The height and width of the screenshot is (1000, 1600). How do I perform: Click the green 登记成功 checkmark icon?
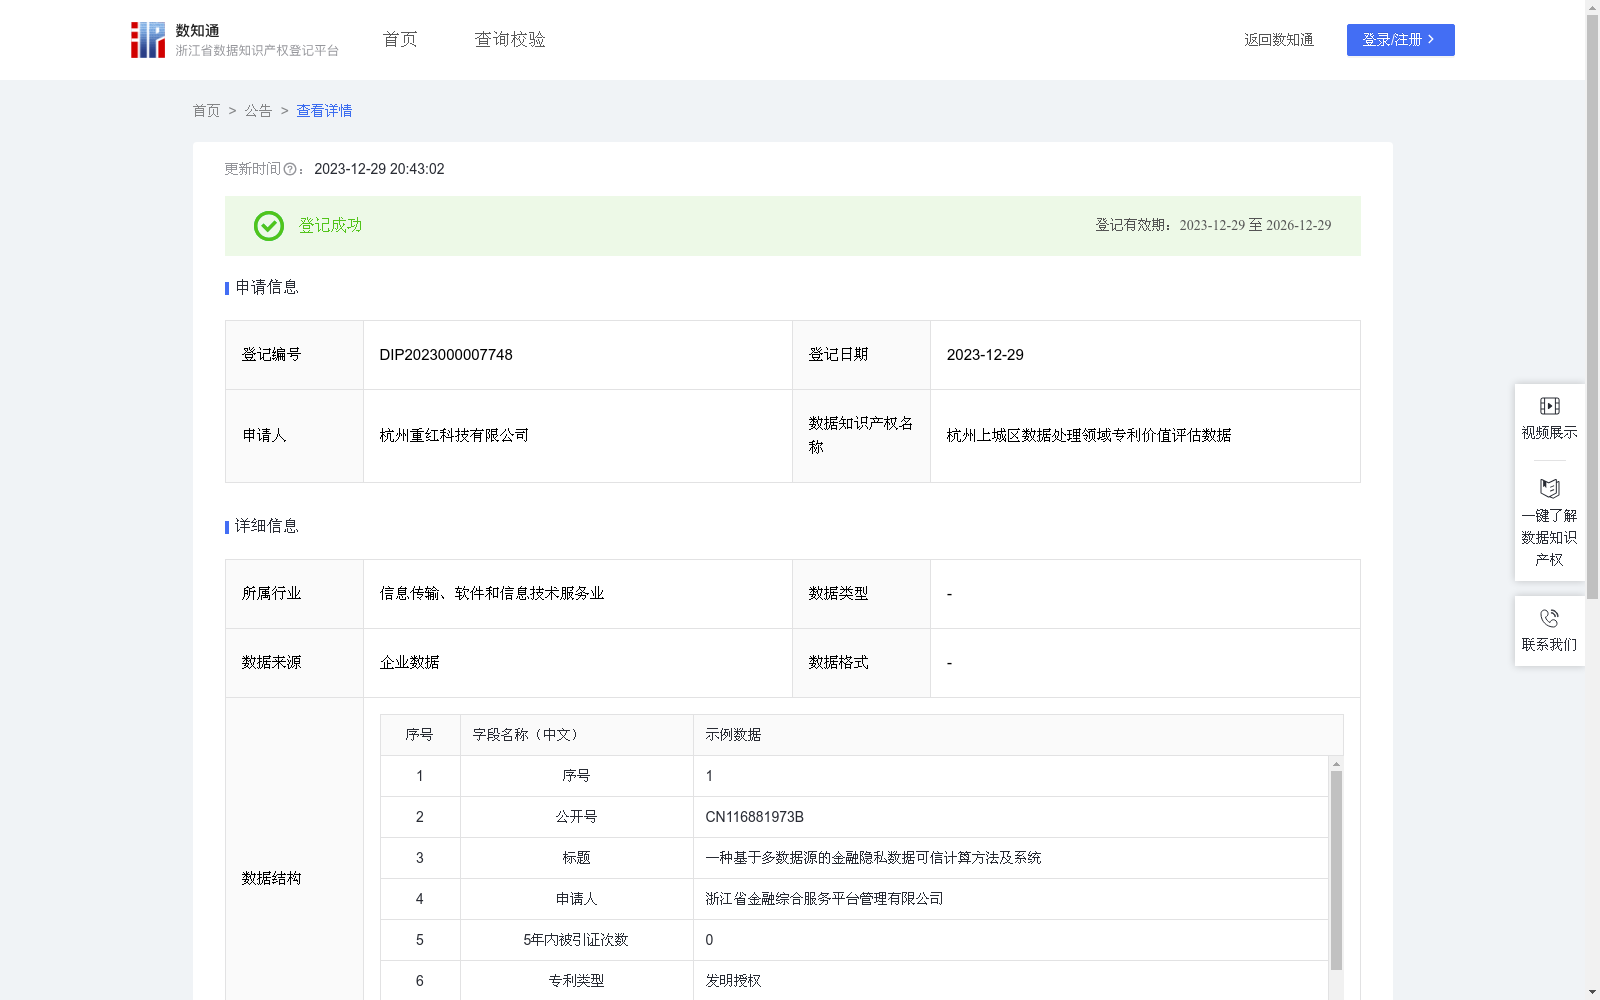(269, 226)
